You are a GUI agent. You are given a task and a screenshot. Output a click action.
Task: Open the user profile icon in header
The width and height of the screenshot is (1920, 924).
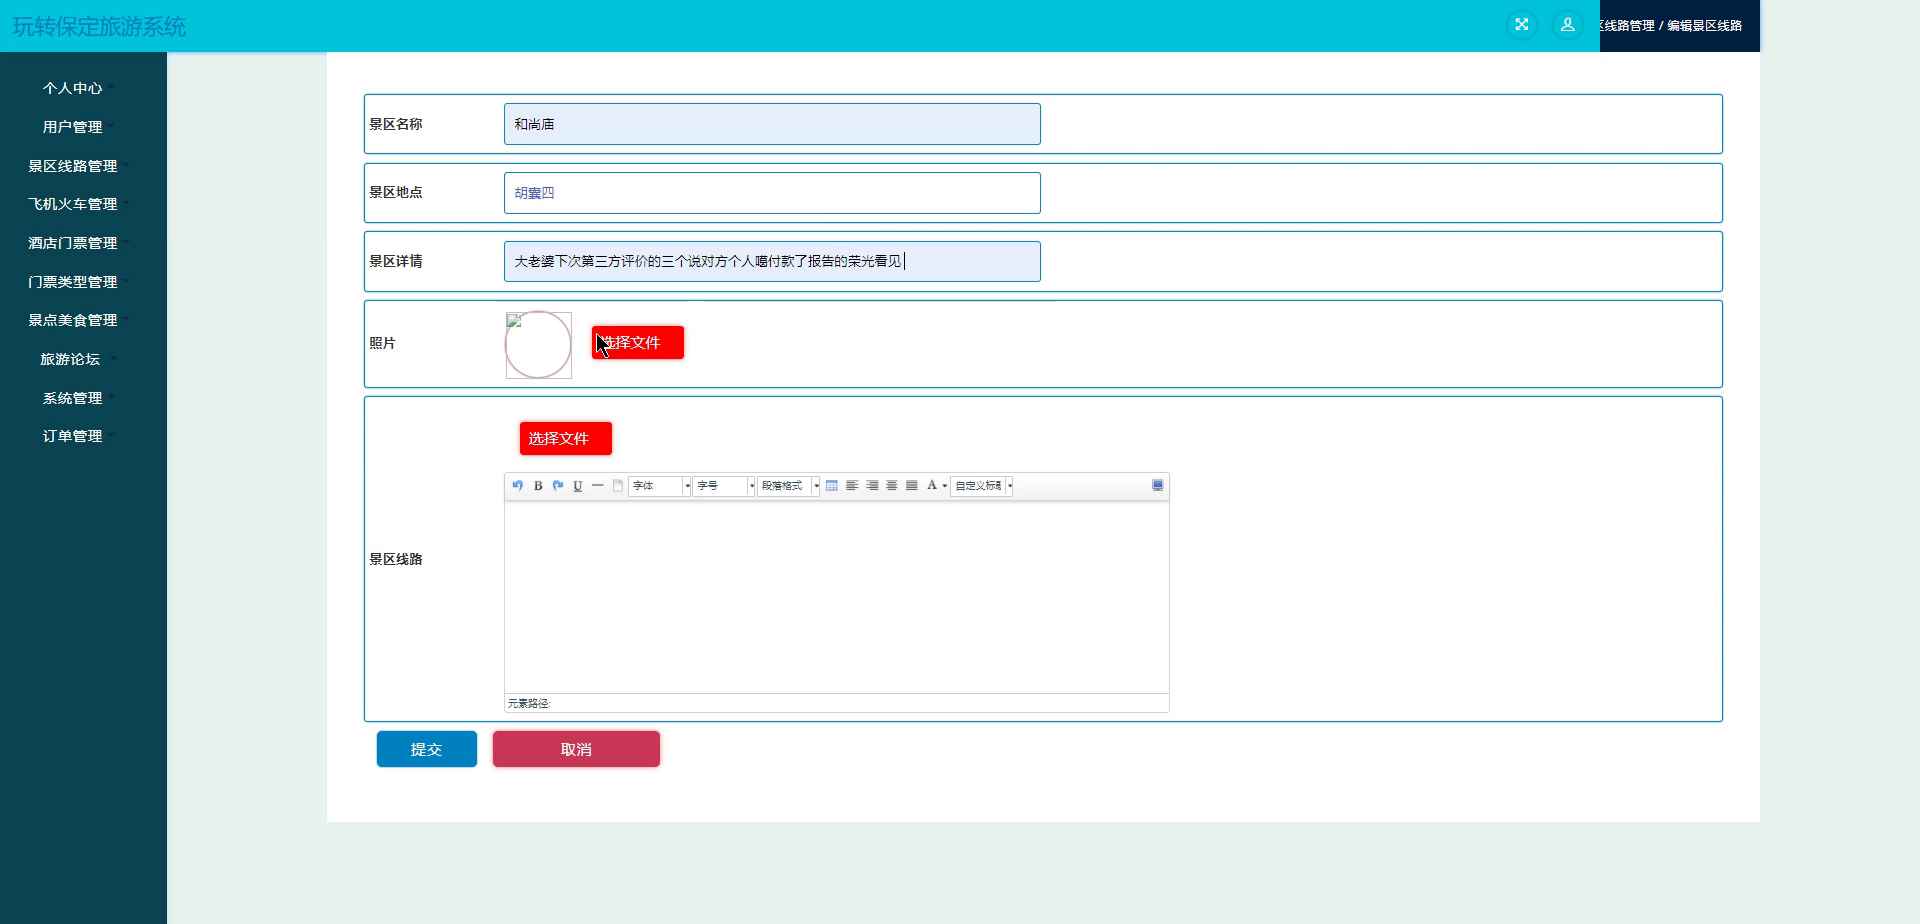click(x=1568, y=25)
